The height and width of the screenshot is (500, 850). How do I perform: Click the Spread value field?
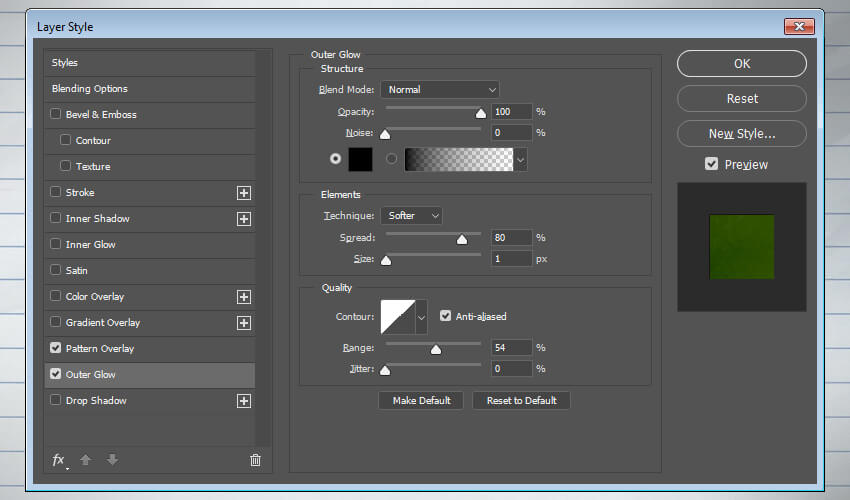[511, 238]
